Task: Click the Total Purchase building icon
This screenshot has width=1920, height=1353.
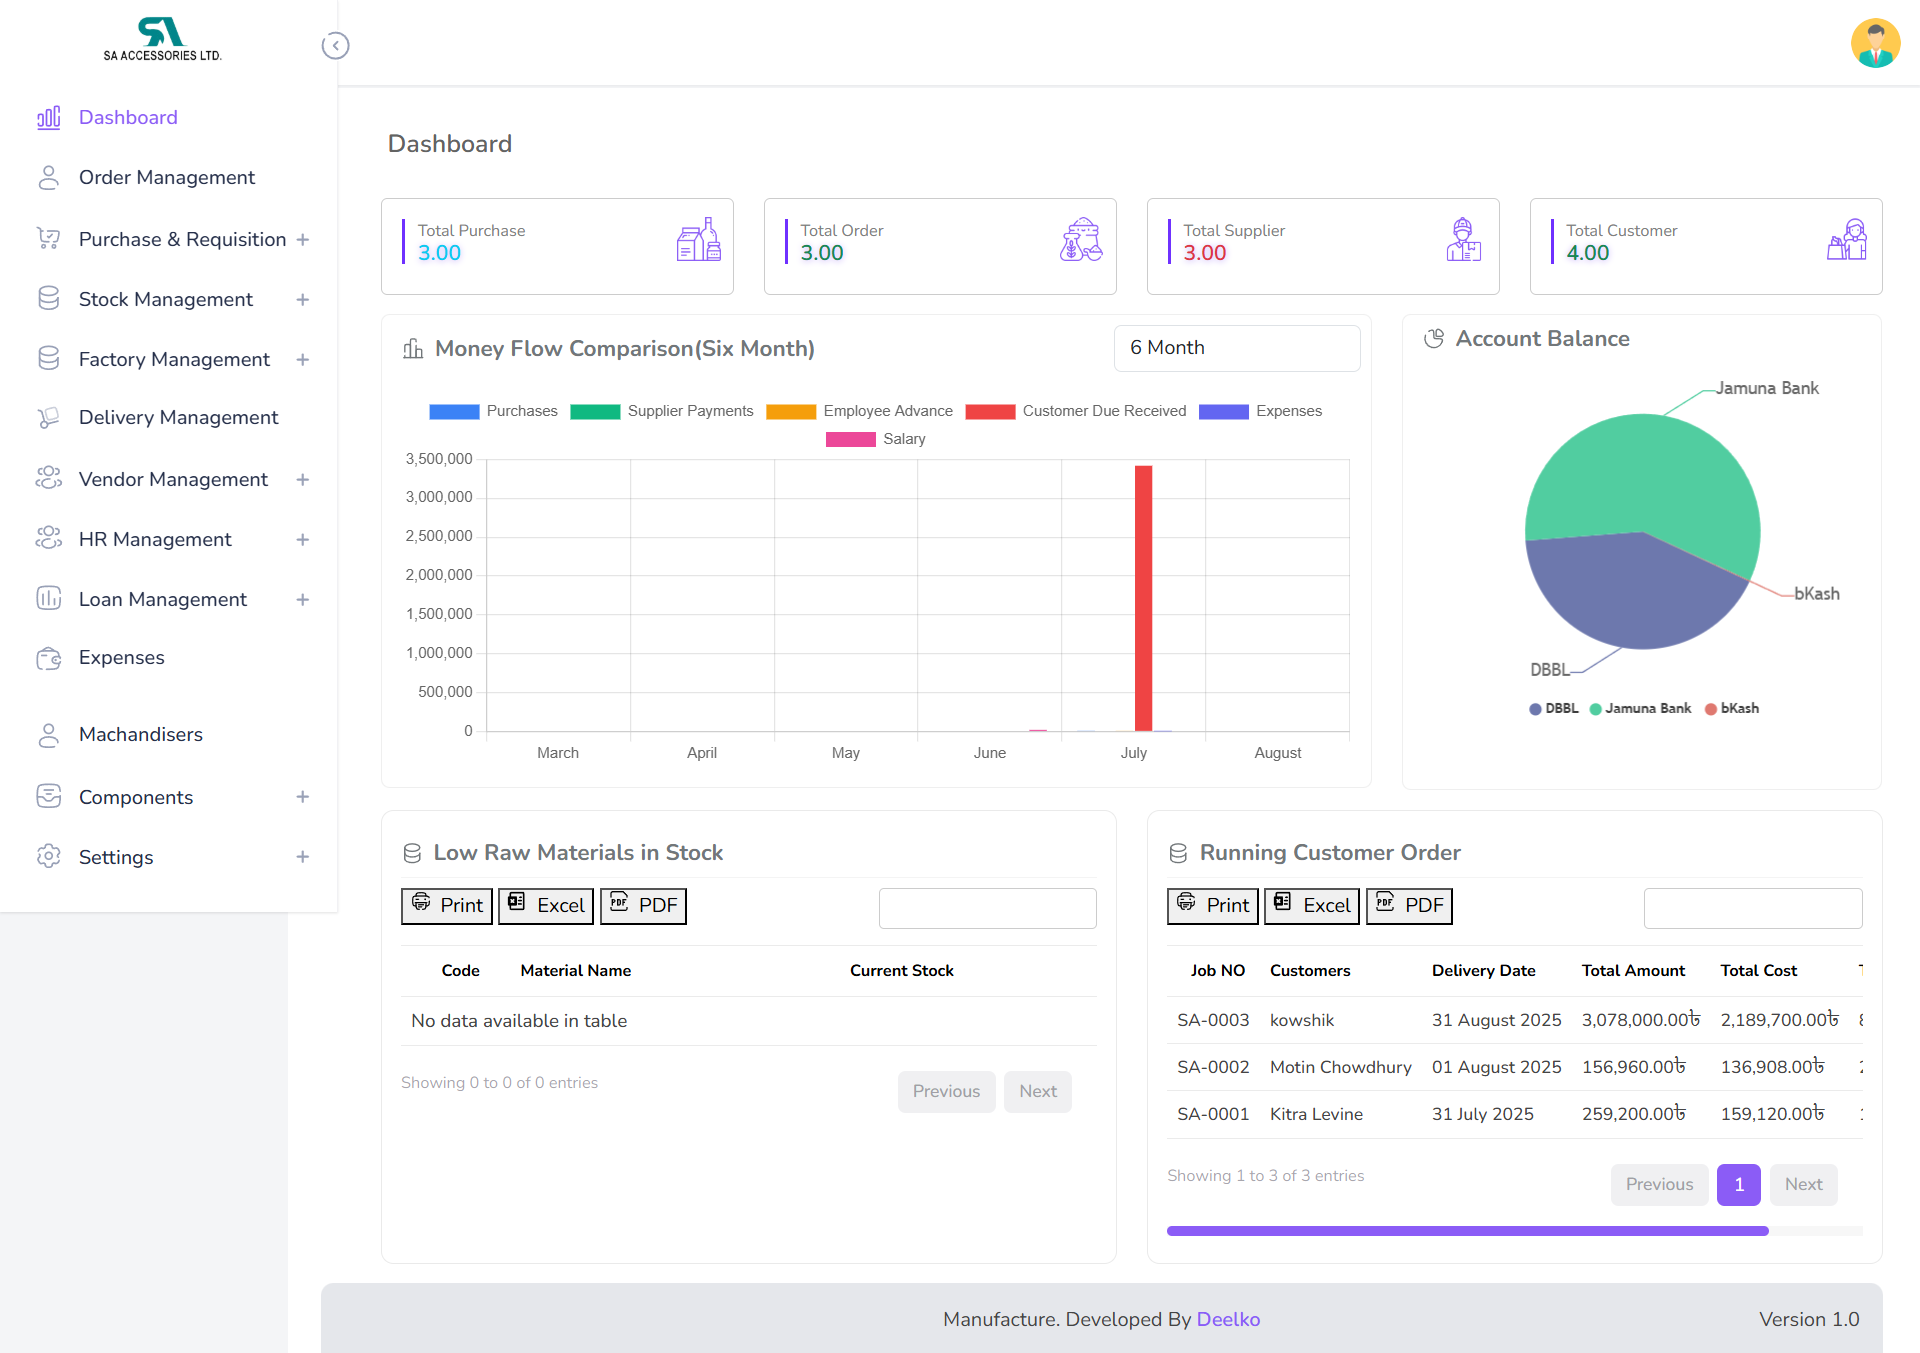Action: coord(698,241)
